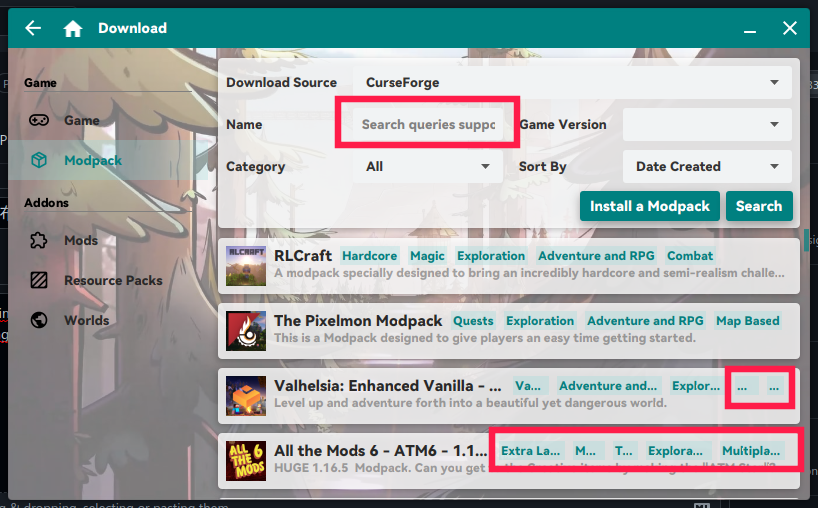Switch to Modpack section in sidebar
The image size is (818, 508).
pos(107,161)
